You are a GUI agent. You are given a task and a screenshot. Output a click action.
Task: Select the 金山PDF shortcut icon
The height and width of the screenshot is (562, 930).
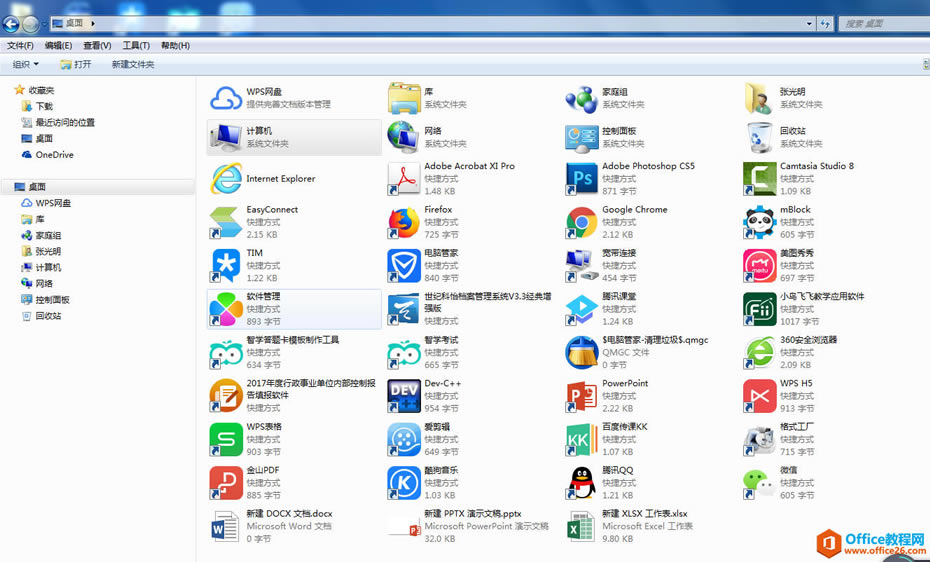pos(225,482)
